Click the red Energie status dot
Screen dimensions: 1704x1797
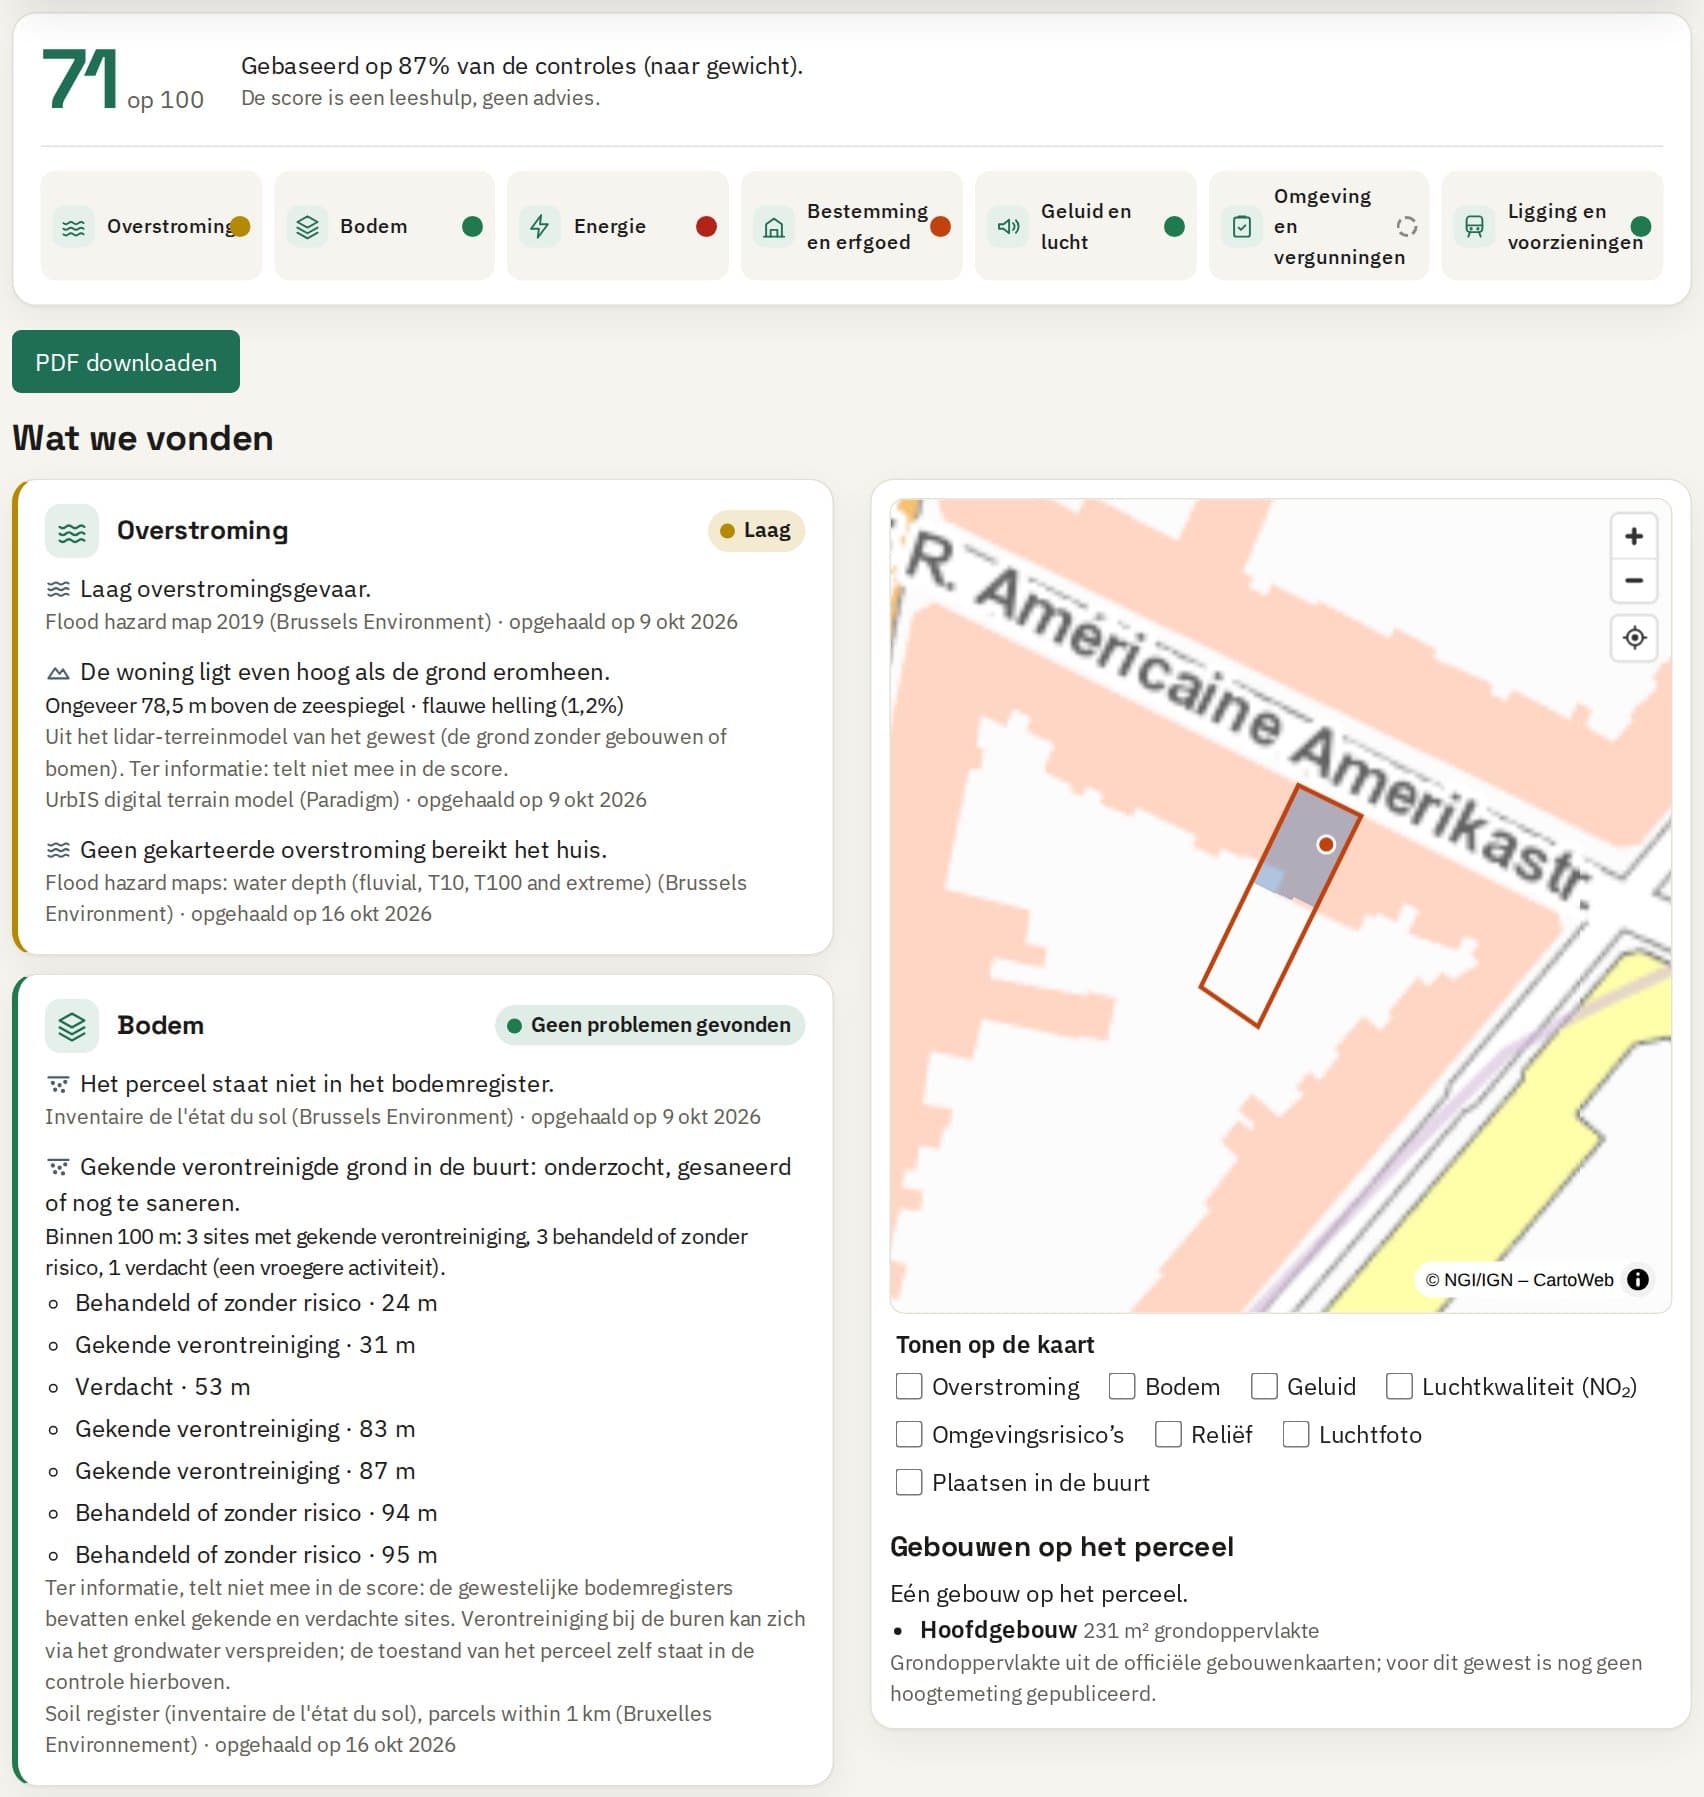tap(706, 227)
